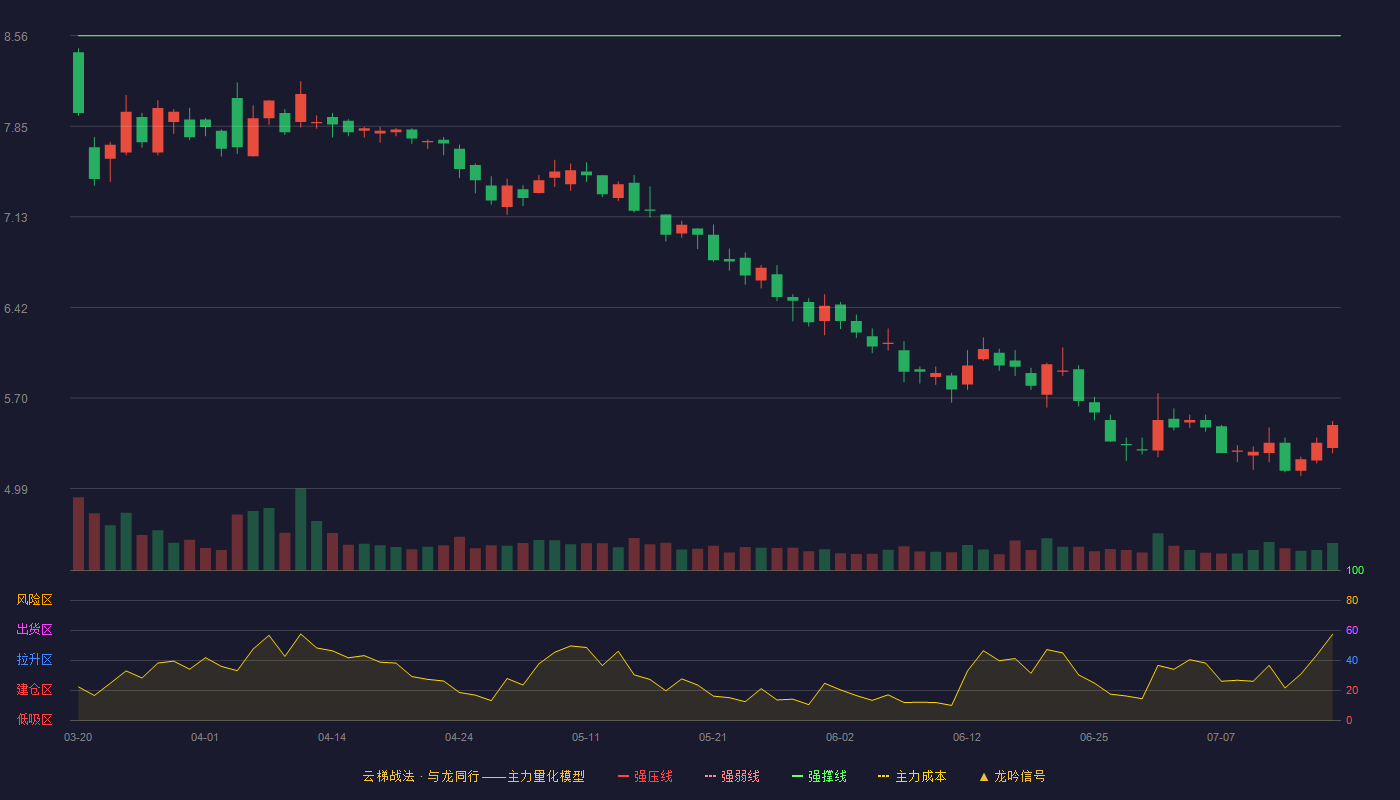
Task: Click the 04-01 date label
Action: click(205, 737)
